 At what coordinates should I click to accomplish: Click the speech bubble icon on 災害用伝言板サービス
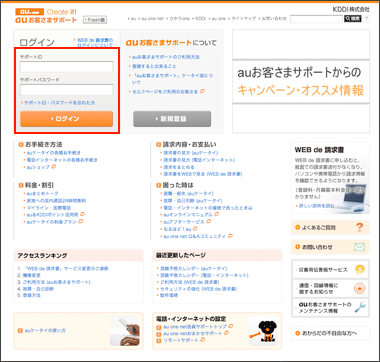360,269
